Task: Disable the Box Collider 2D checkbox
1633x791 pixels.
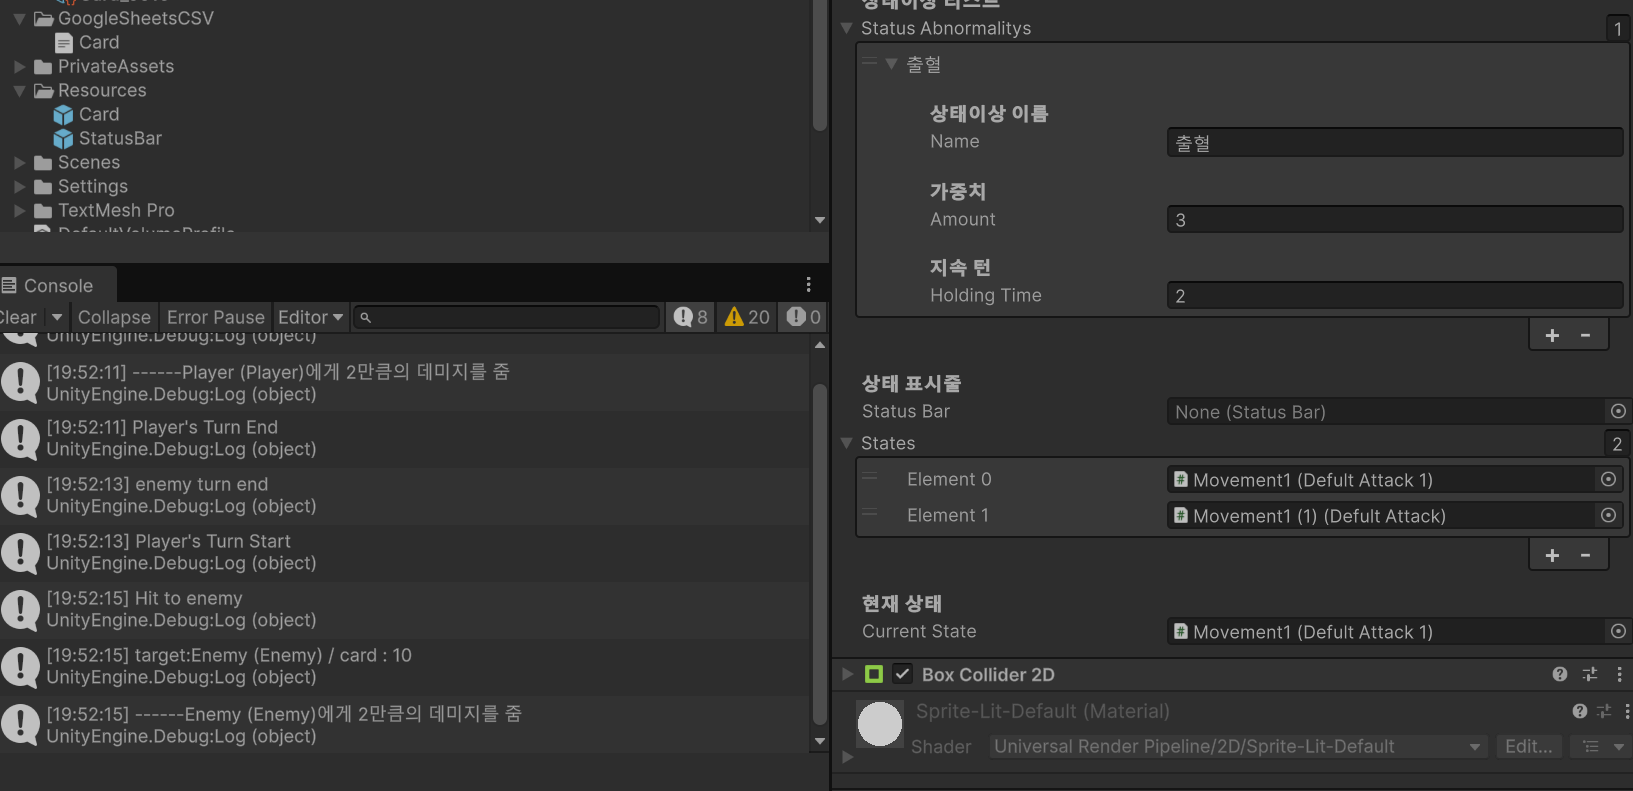Action: [902, 674]
